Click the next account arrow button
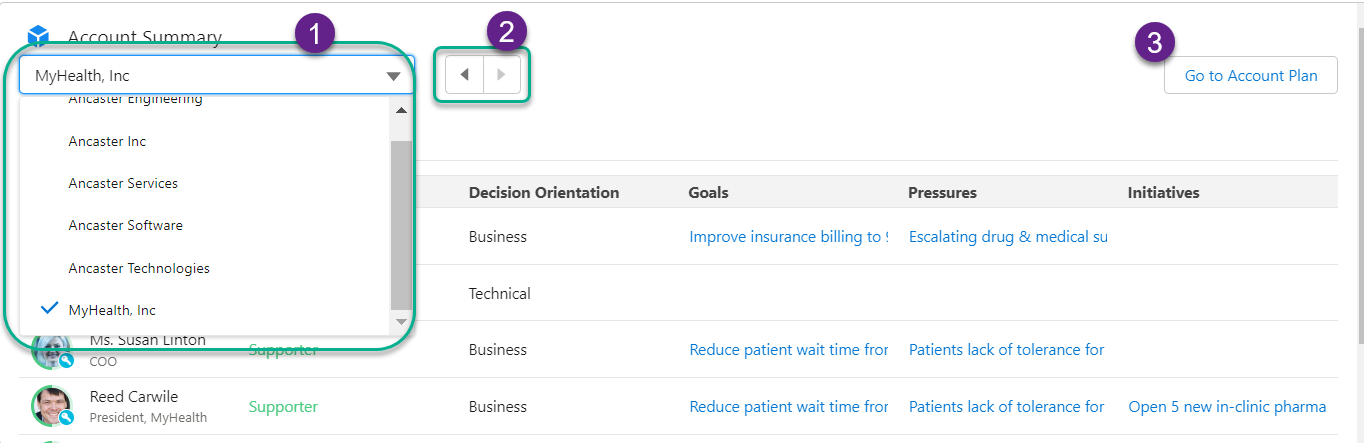Image resolution: width=1364 pixels, height=443 pixels. click(x=502, y=75)
